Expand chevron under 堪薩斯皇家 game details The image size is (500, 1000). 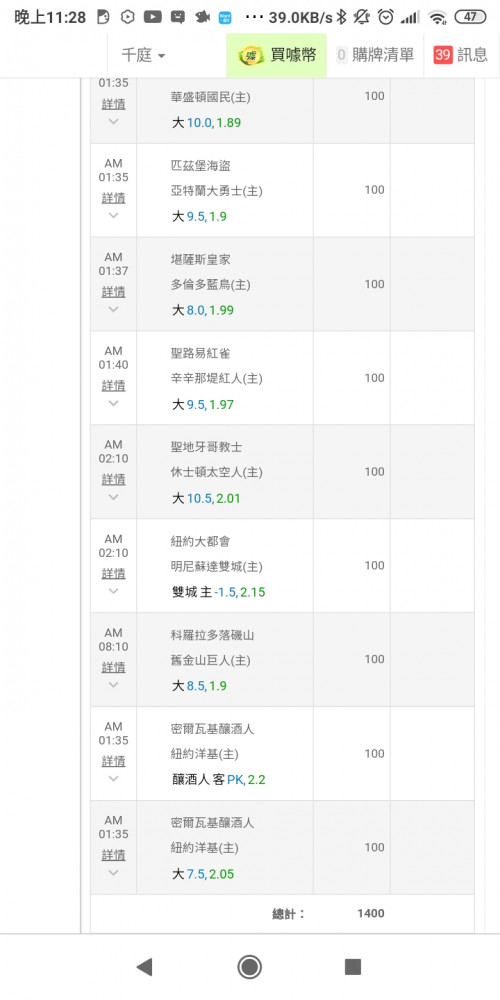pyautogui.click(x=114, y=309)
